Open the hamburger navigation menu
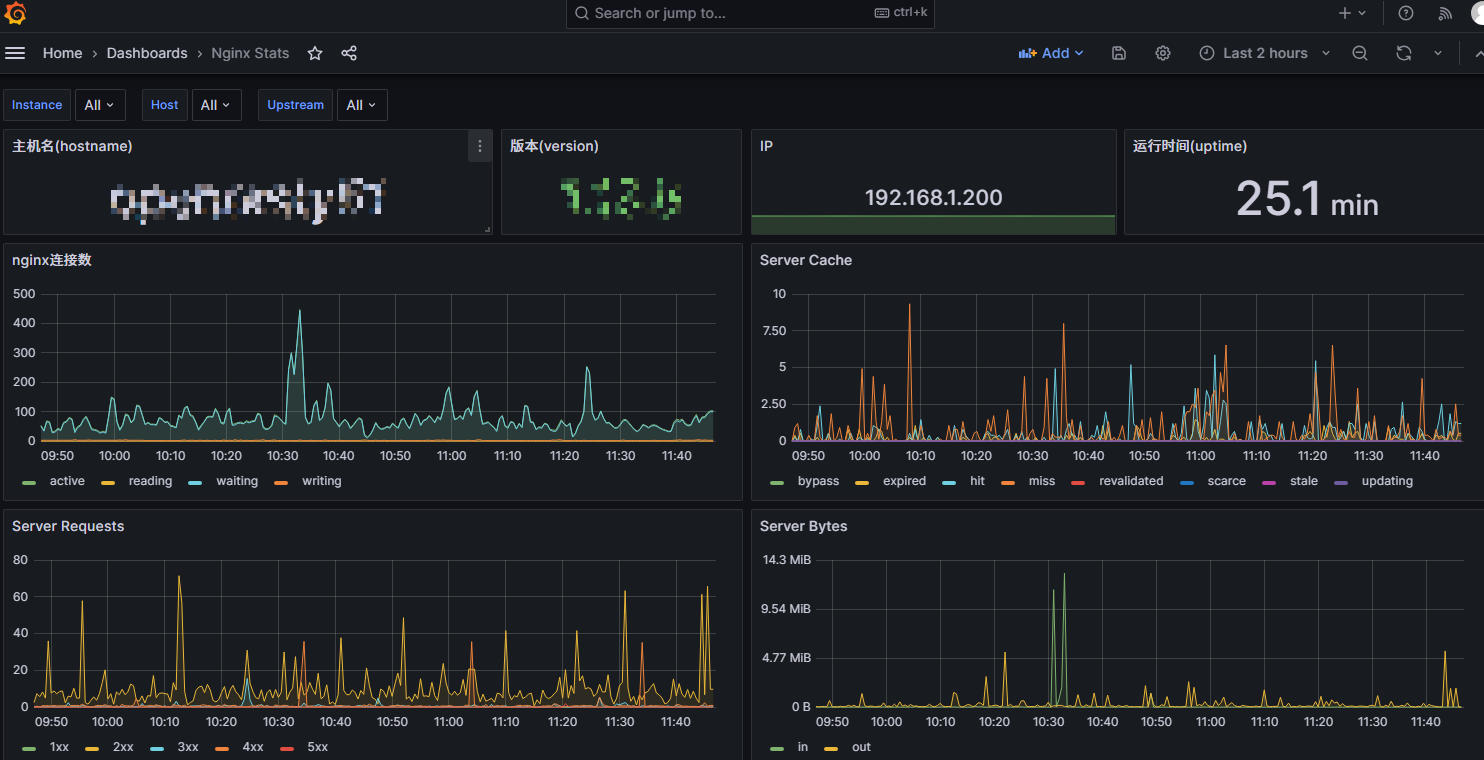This screenshot has height=760, width=1484. coord(15,53)
